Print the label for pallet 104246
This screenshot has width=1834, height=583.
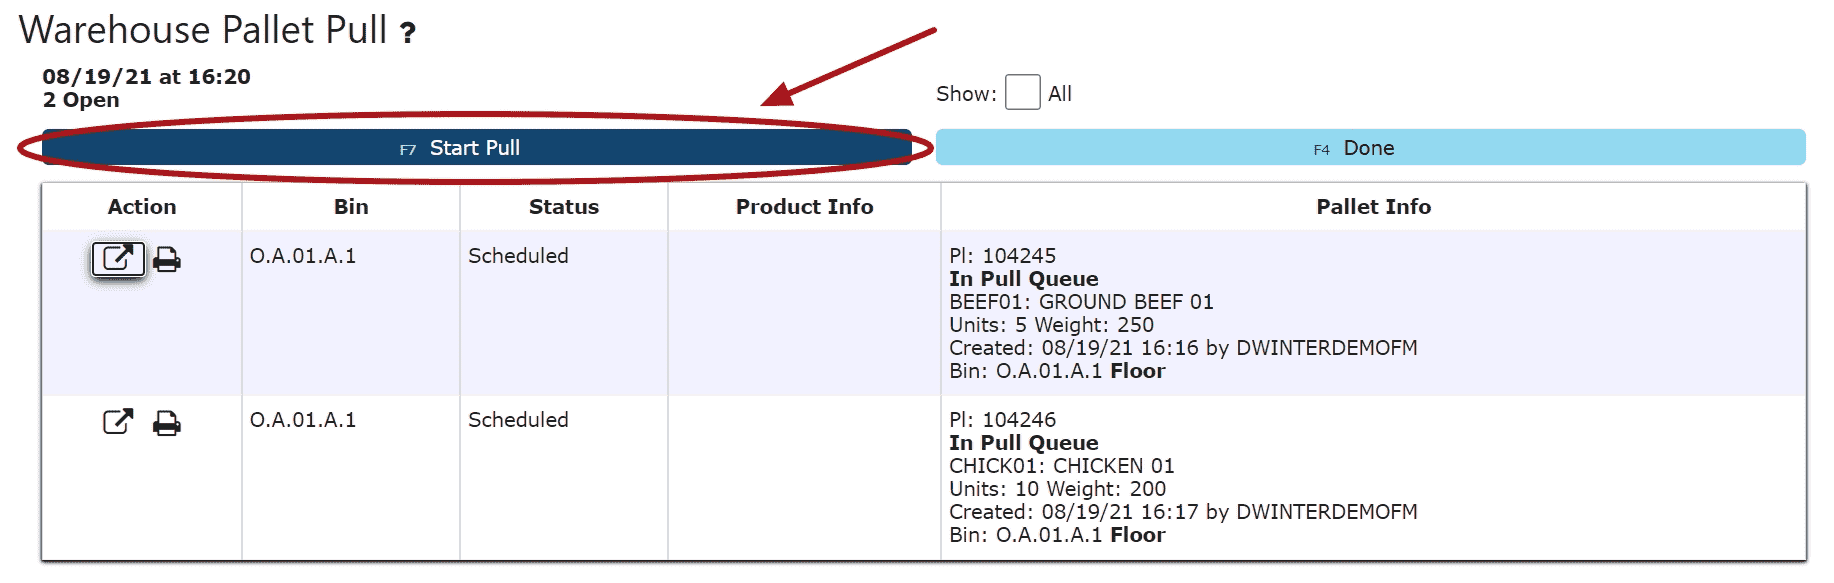click(x=167, y=424)
